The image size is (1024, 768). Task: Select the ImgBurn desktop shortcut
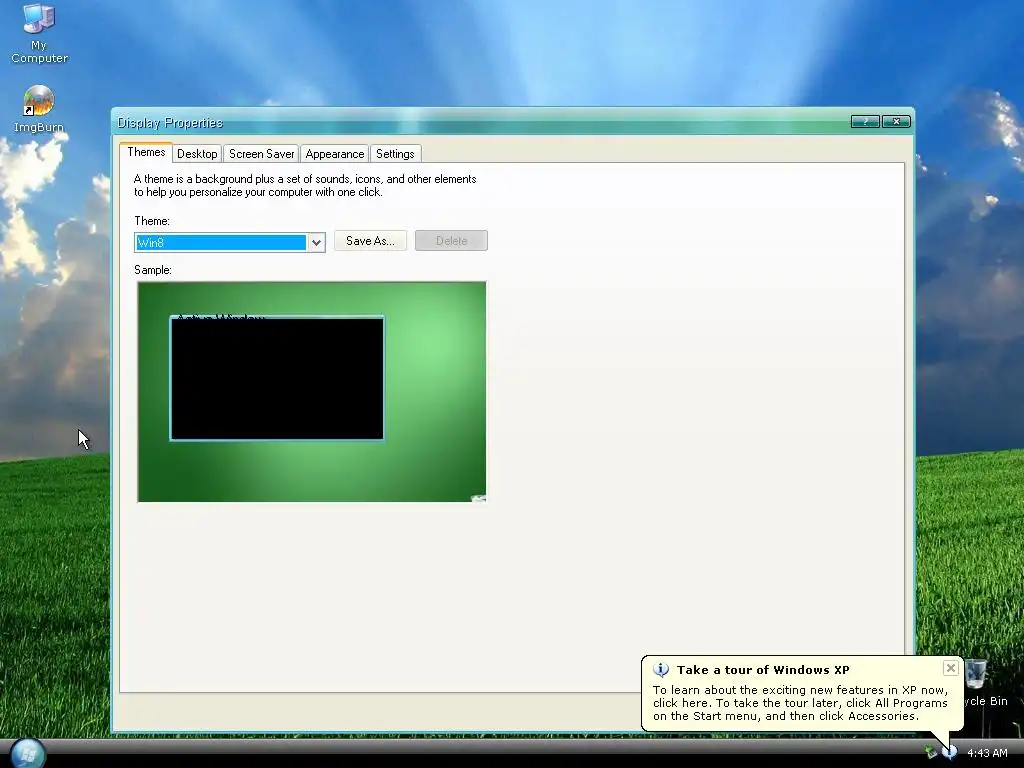39,109
